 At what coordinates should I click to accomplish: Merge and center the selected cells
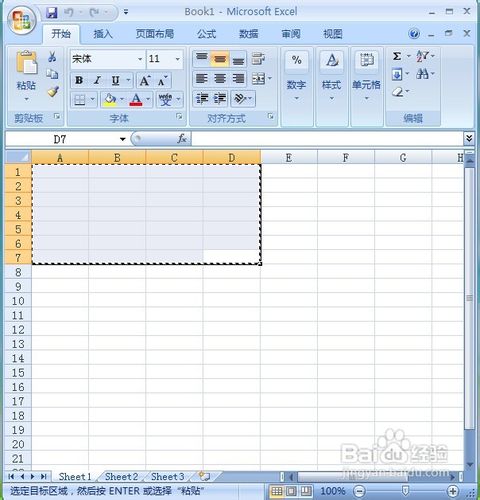click(258, 79)
